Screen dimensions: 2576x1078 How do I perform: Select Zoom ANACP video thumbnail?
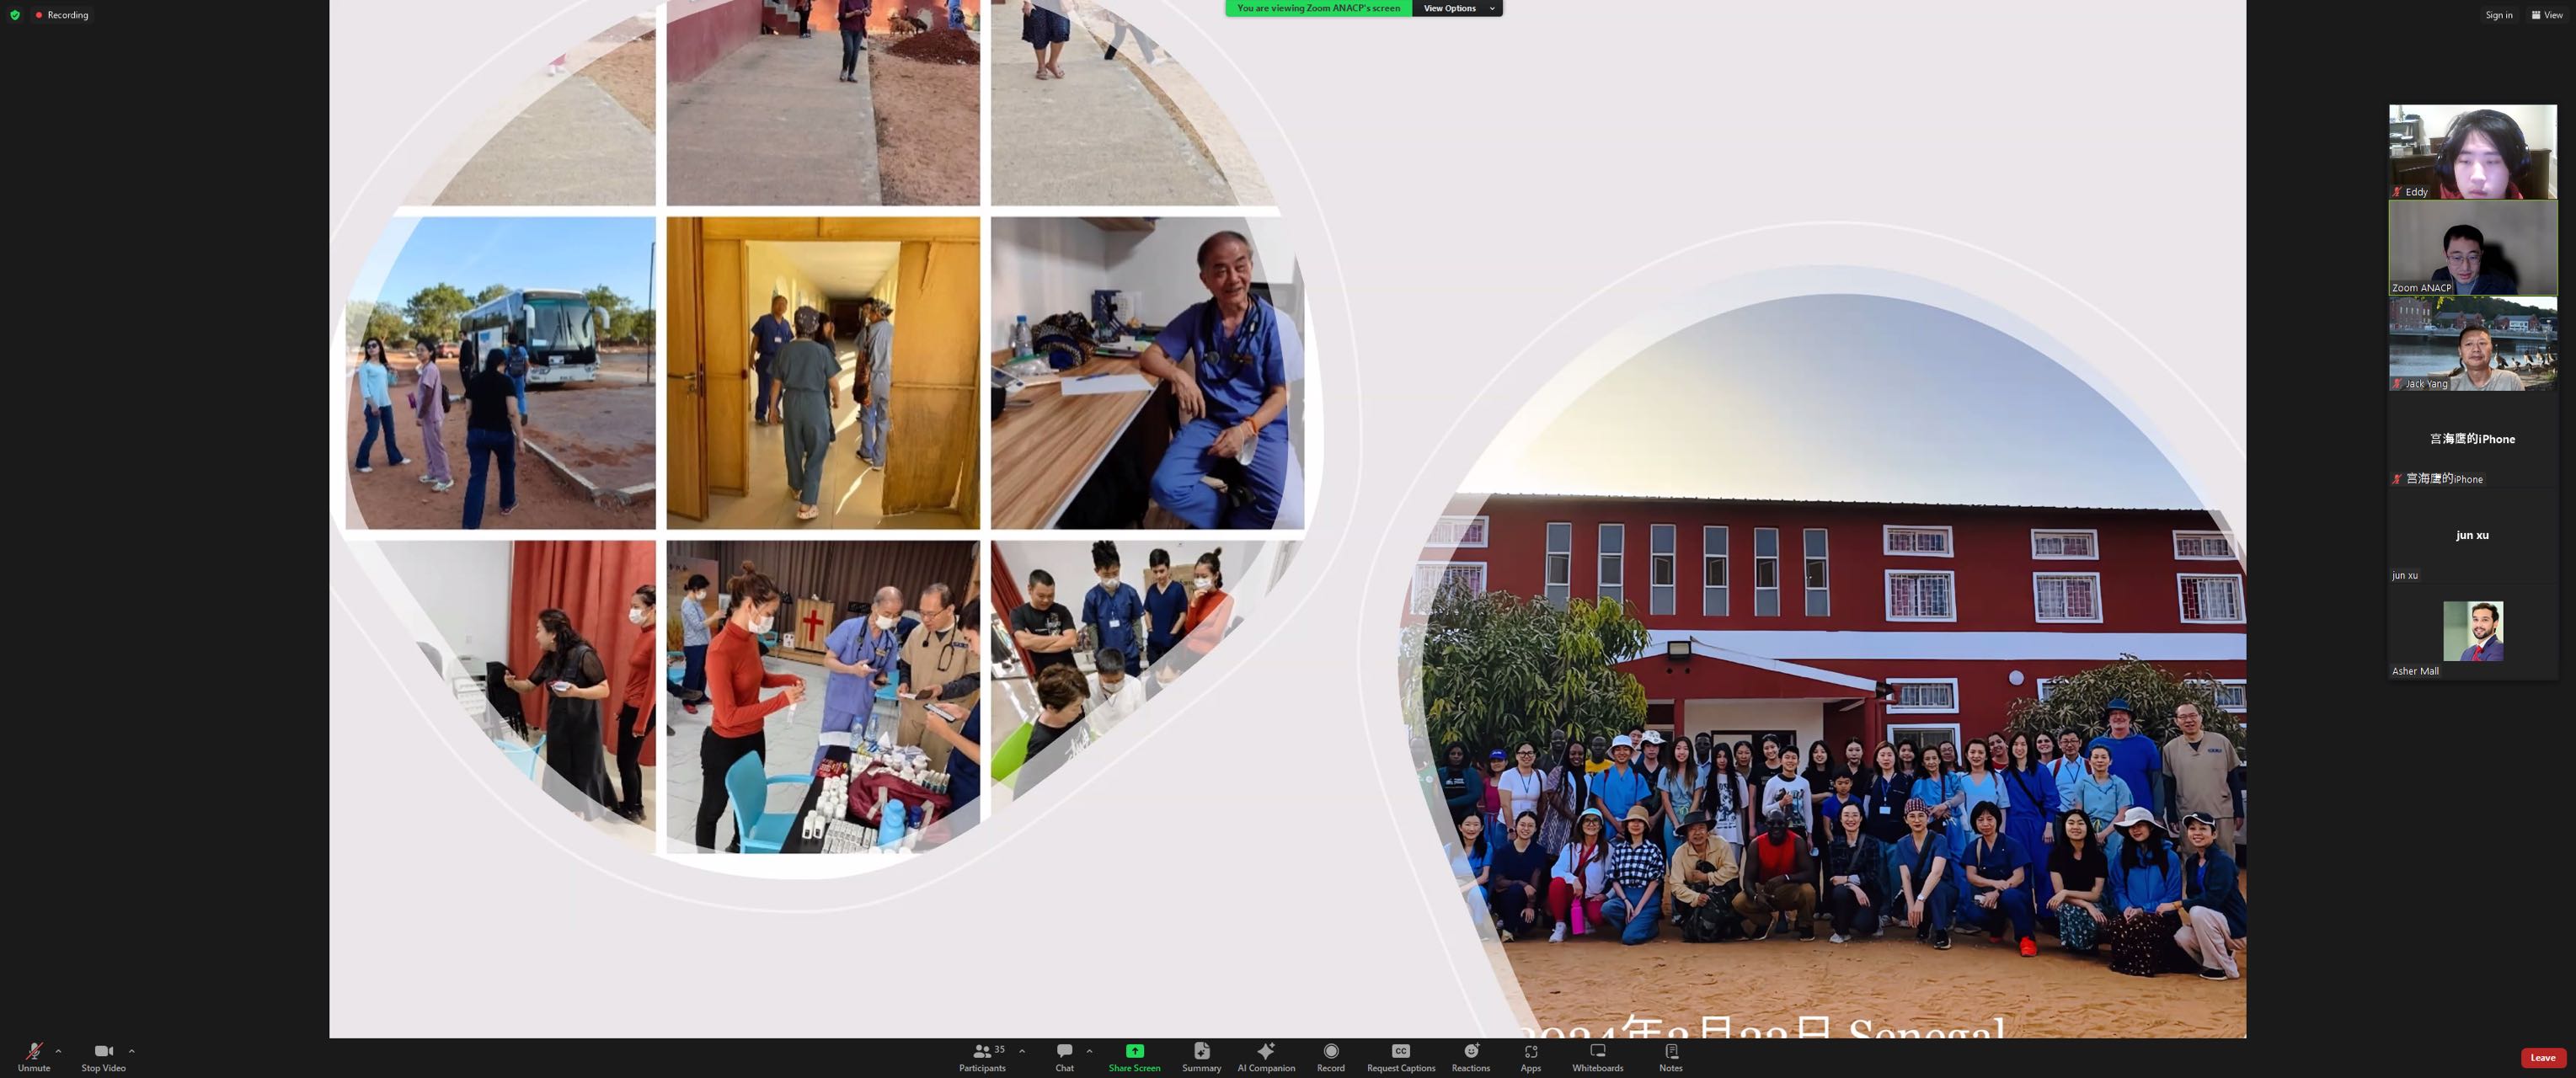pos(2472,247)
